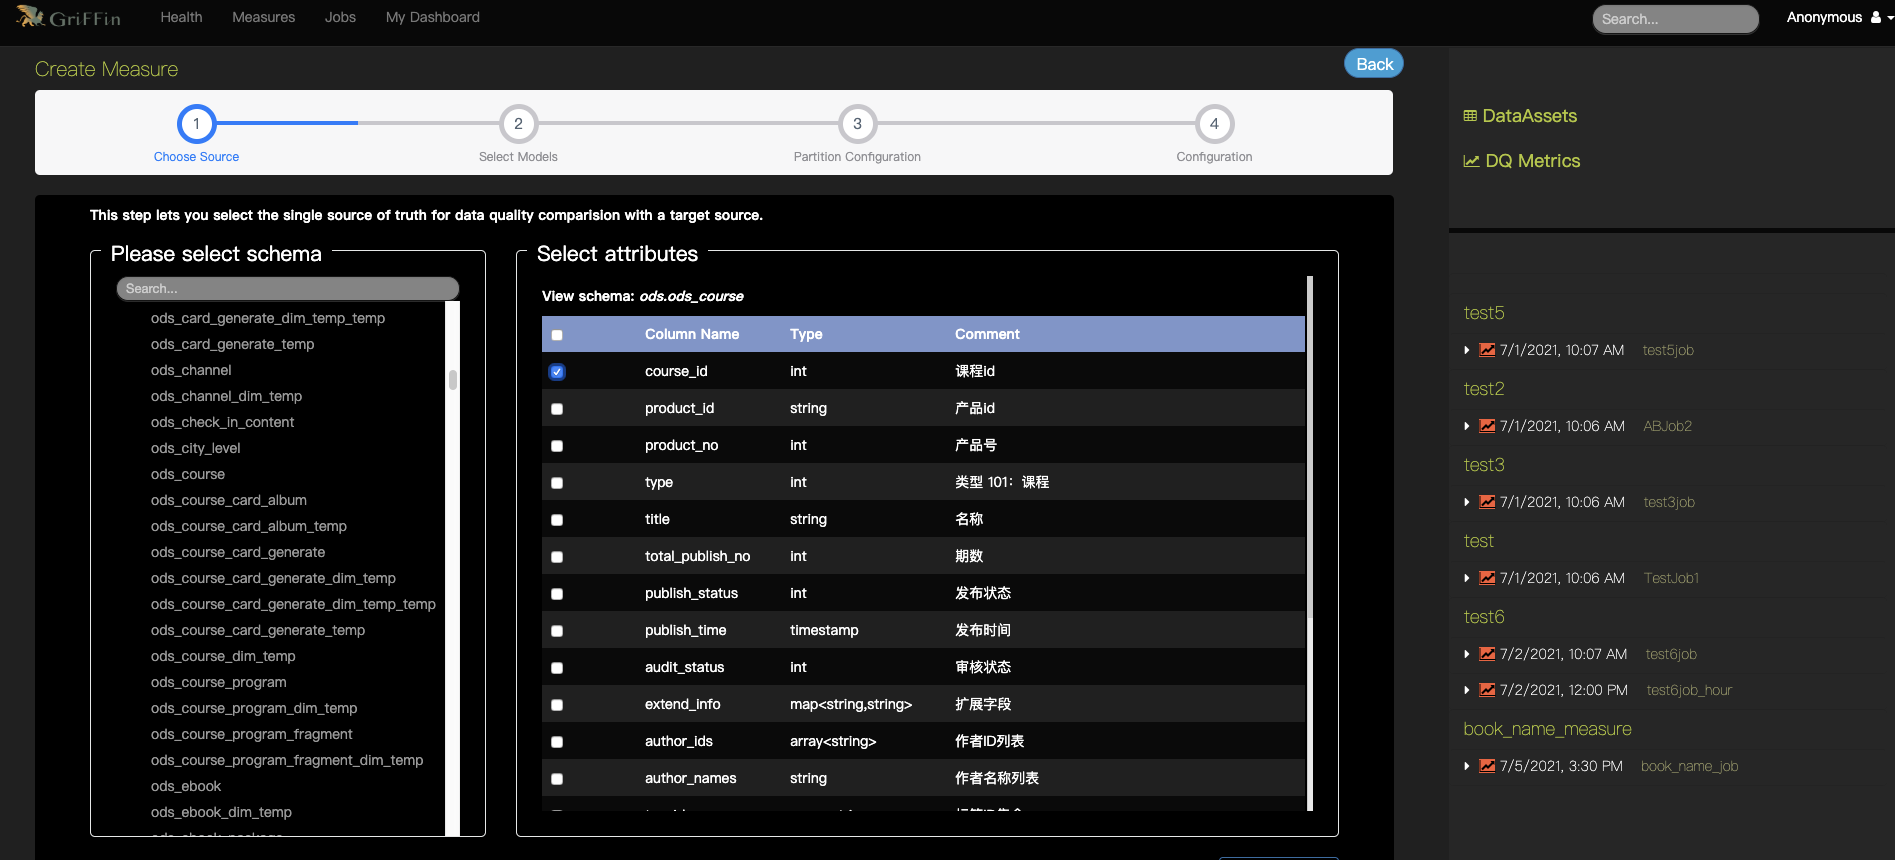The image size is (1895, 860).
Task: Toggle the select-all checkbox in the header row
Action: [557, 335]
